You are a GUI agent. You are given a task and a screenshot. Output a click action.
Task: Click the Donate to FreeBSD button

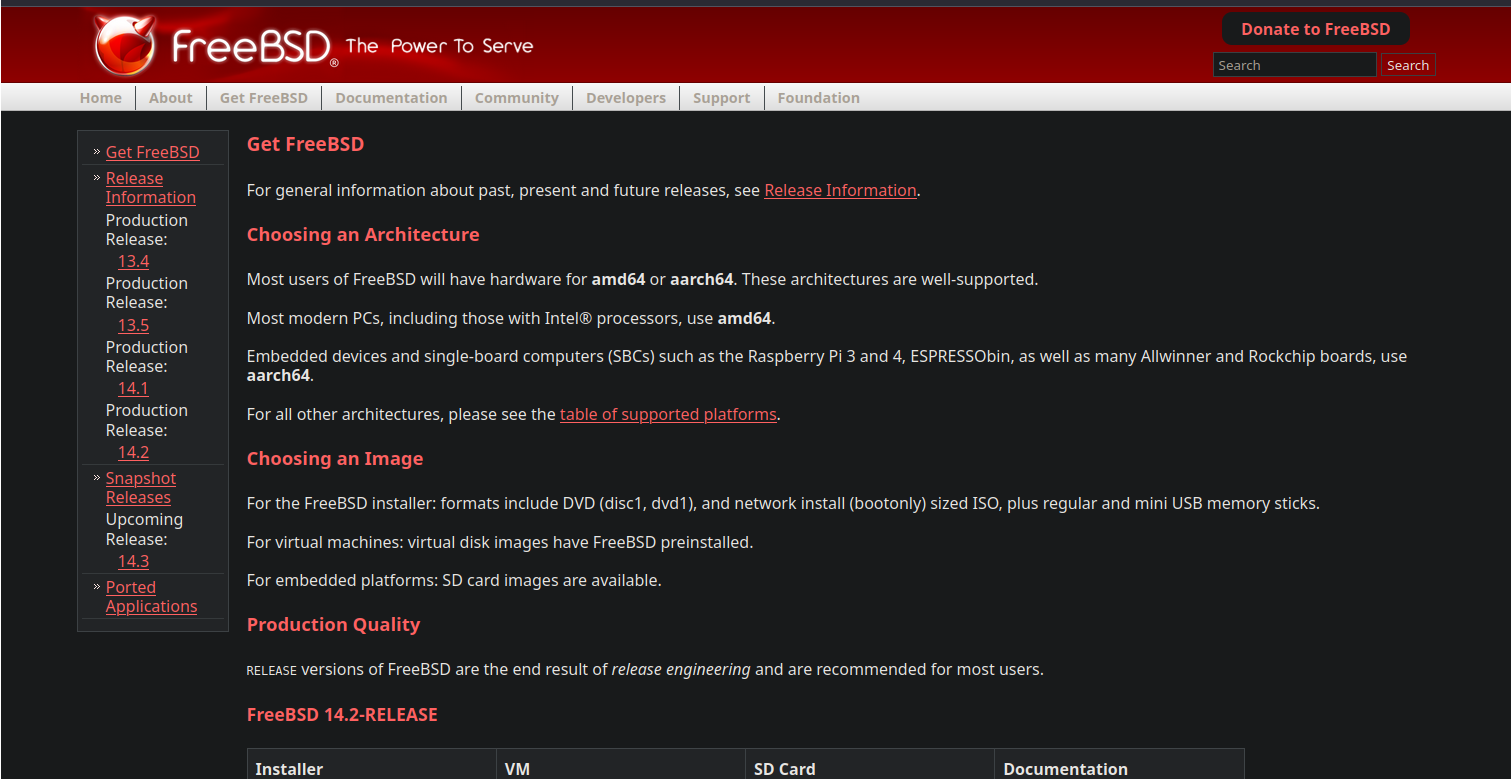[1316, 29]
